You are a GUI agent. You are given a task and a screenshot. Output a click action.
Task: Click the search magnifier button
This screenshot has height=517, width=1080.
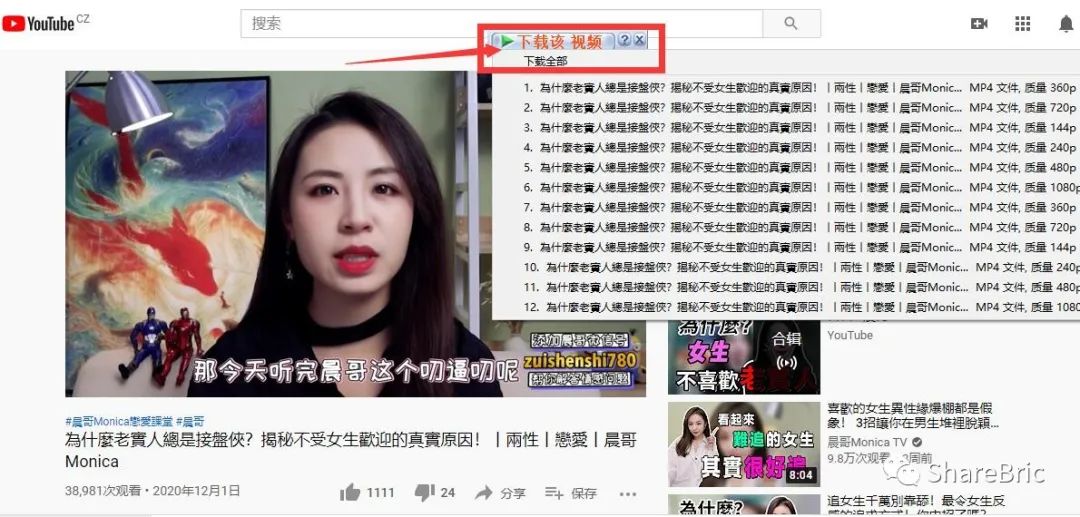tap(791, 23)
